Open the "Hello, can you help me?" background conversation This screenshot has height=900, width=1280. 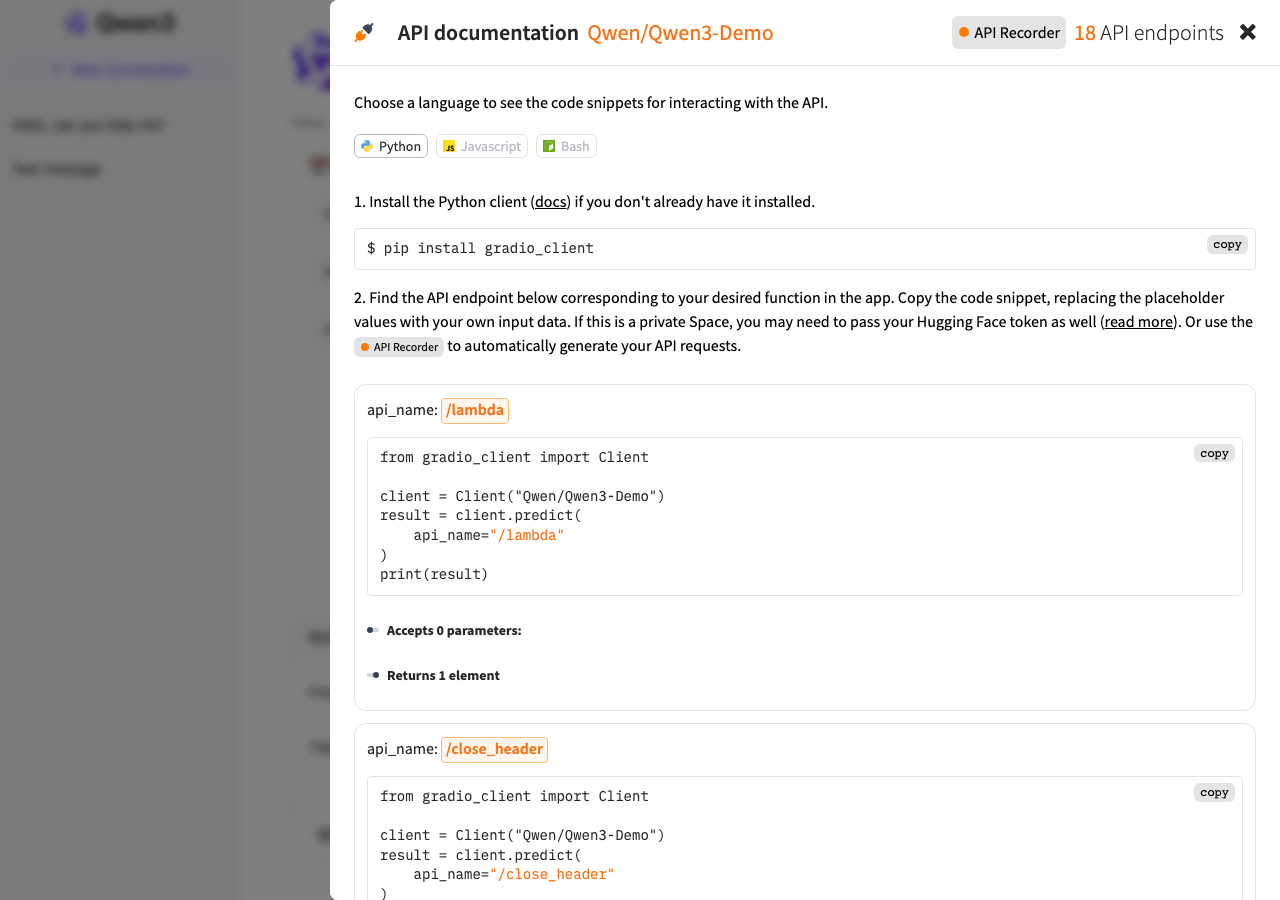[89, 125]
